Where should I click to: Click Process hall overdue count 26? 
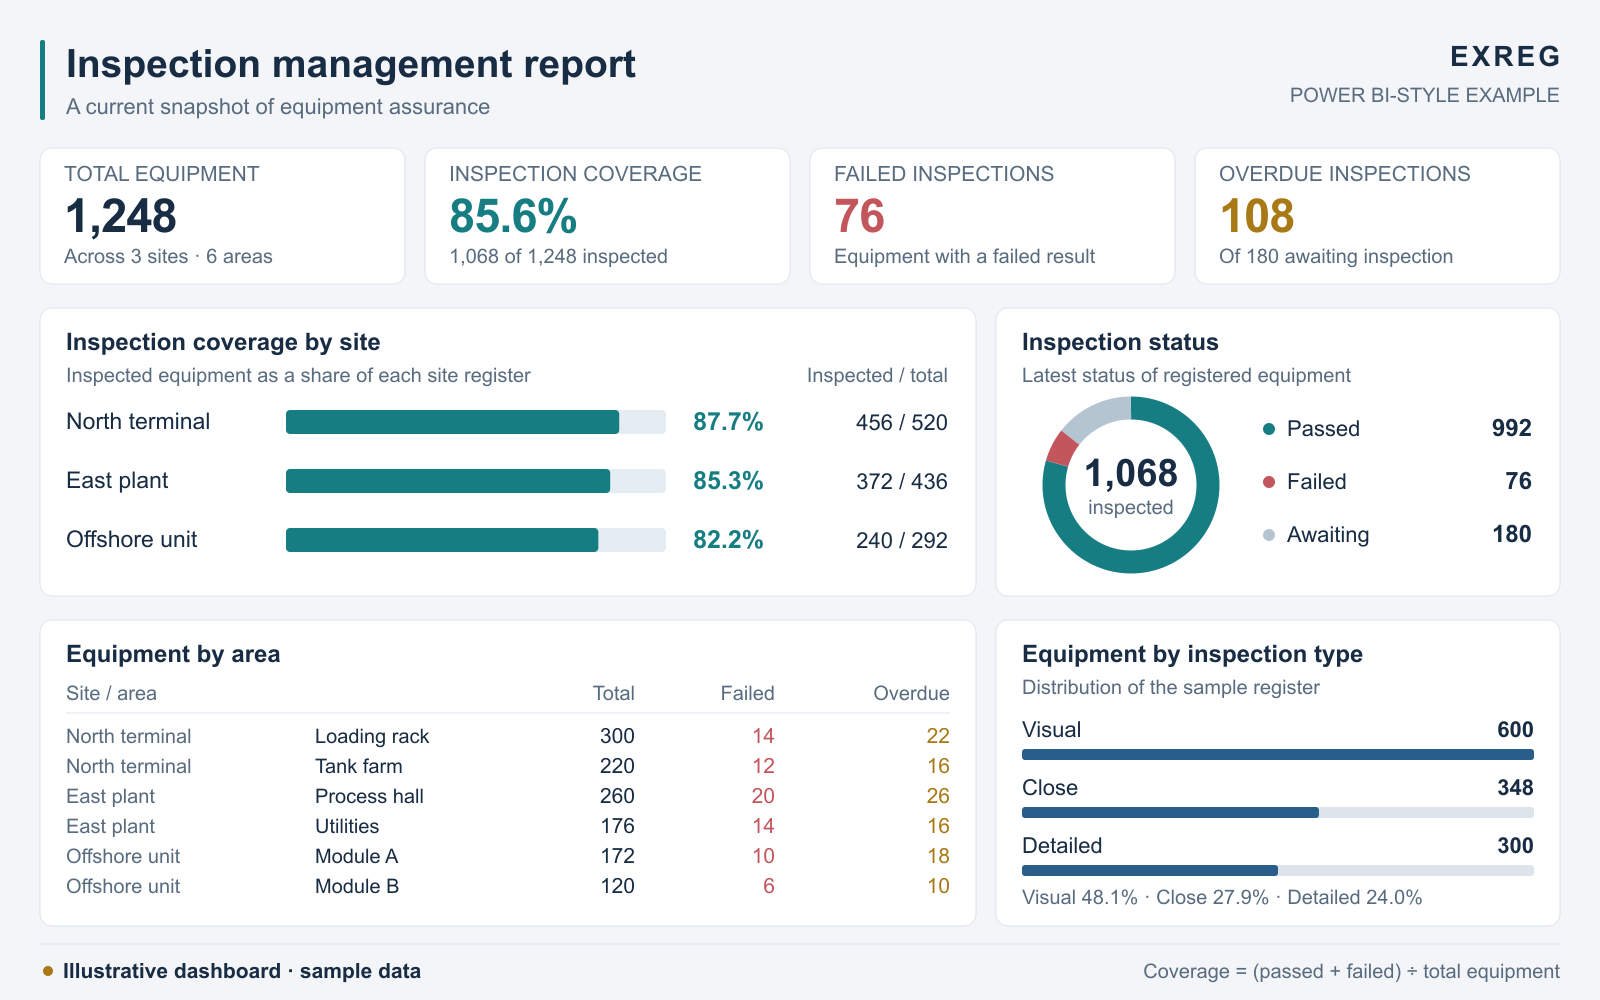938,796
